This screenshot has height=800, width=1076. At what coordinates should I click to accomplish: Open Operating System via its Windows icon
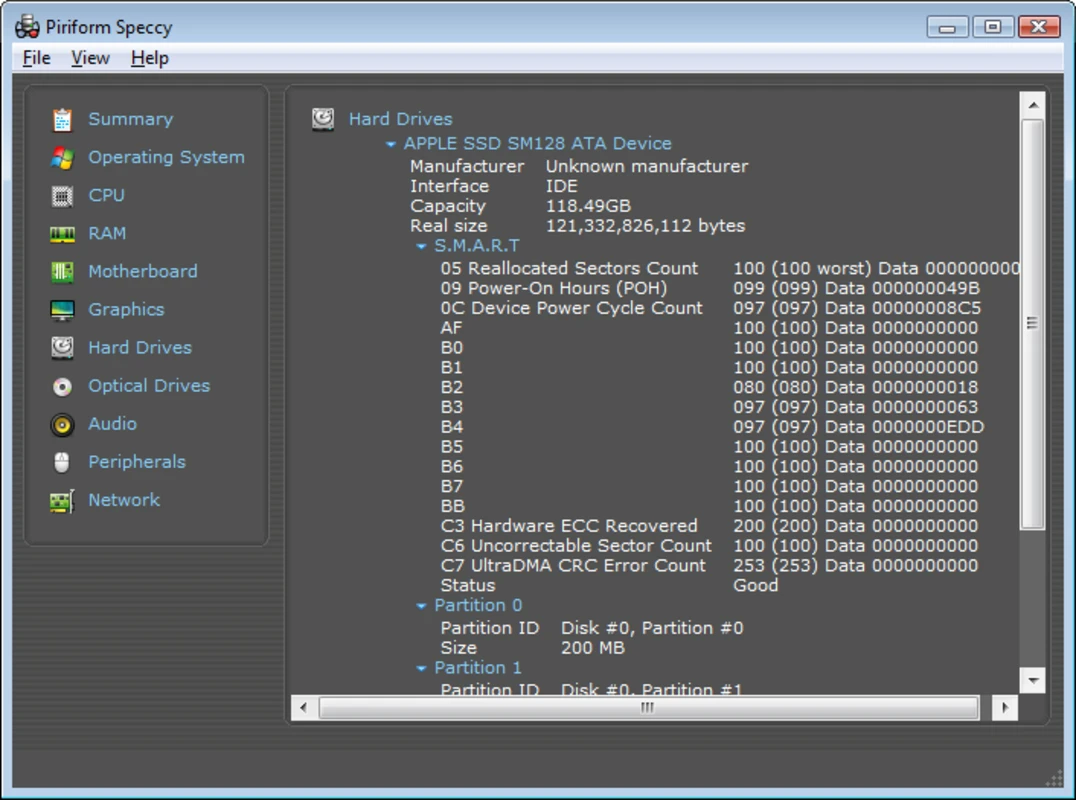(x=63, y=157)
